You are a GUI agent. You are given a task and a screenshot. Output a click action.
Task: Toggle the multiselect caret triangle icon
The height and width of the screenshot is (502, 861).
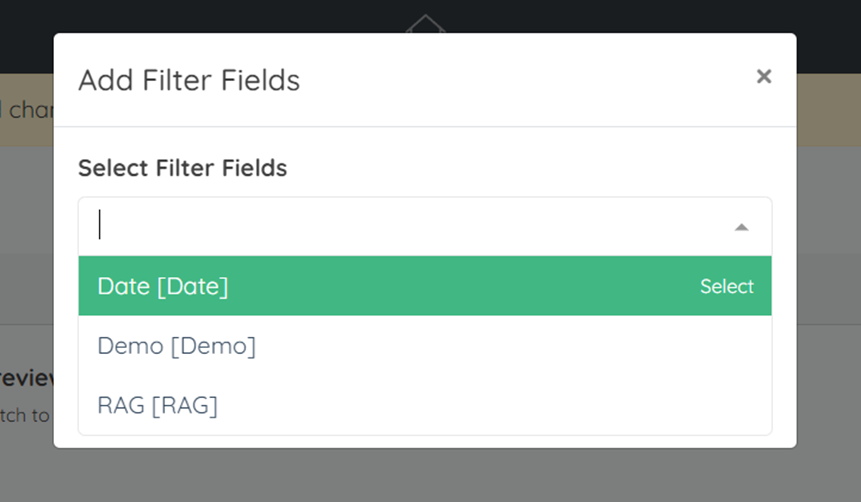[x=741, y=227]
